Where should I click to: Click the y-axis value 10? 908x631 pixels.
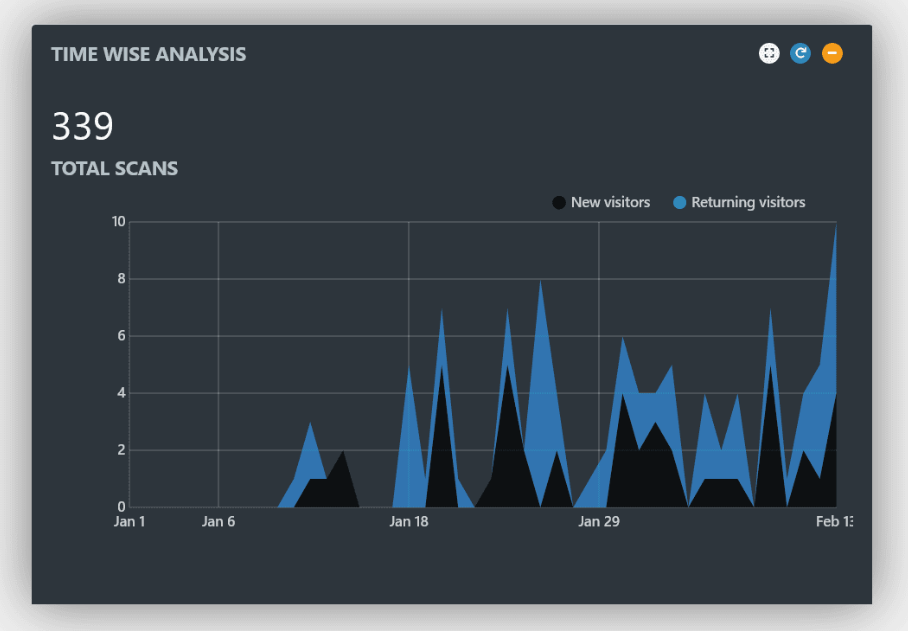click(x=118, y=222)
